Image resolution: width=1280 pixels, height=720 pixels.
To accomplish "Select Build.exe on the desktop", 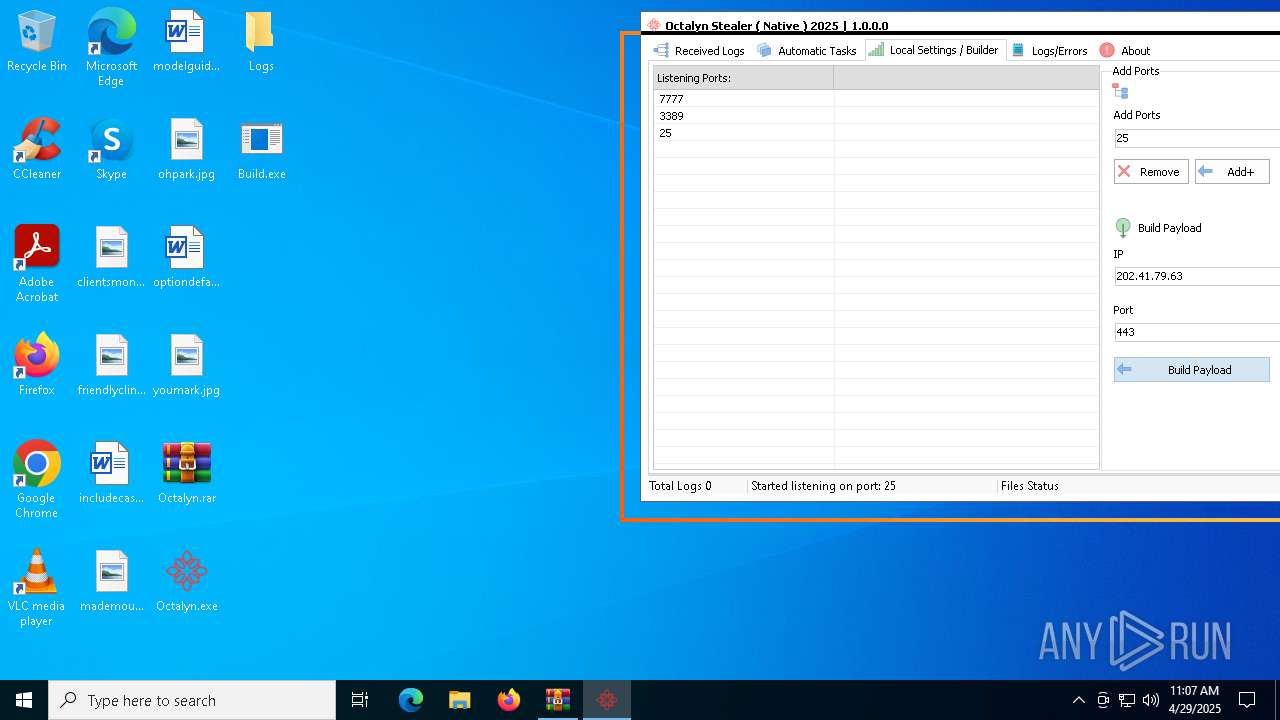I will point(261,150).
